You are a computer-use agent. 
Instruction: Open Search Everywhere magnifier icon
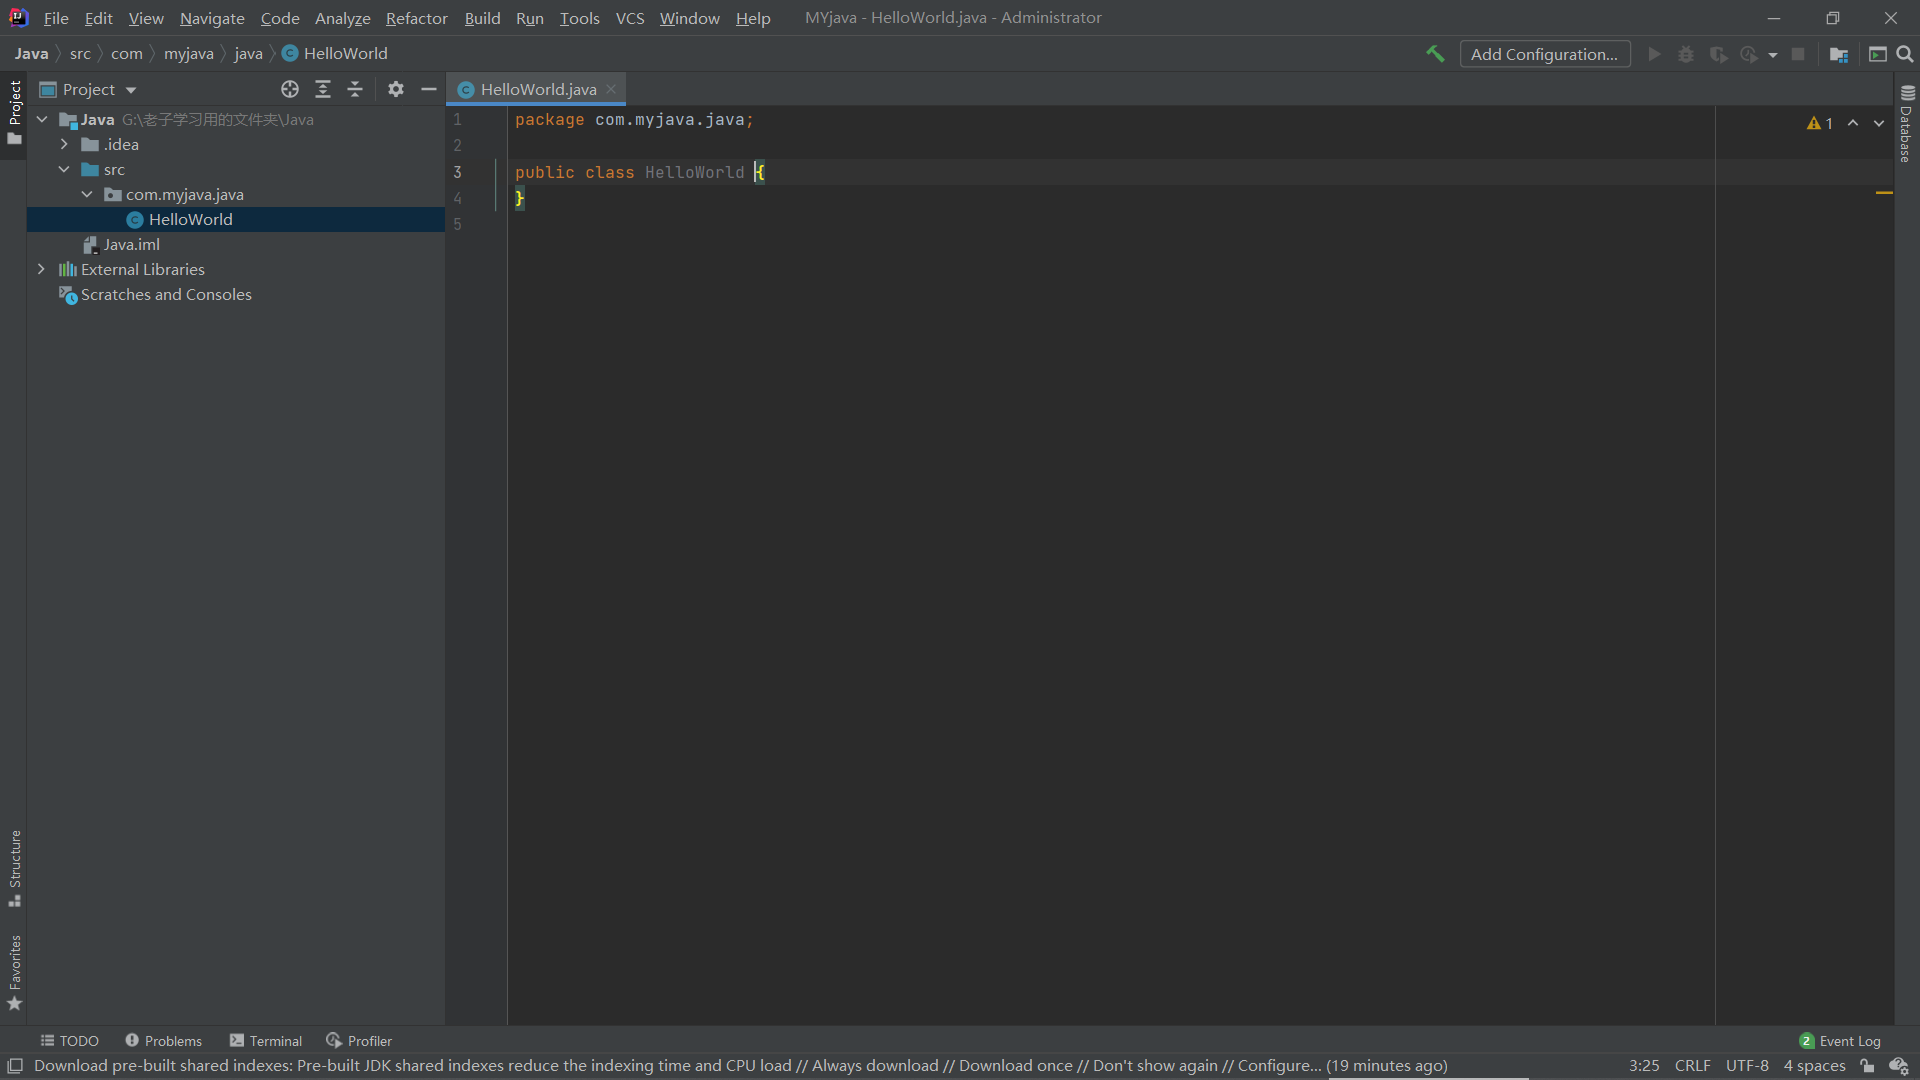coord(1905,54)
